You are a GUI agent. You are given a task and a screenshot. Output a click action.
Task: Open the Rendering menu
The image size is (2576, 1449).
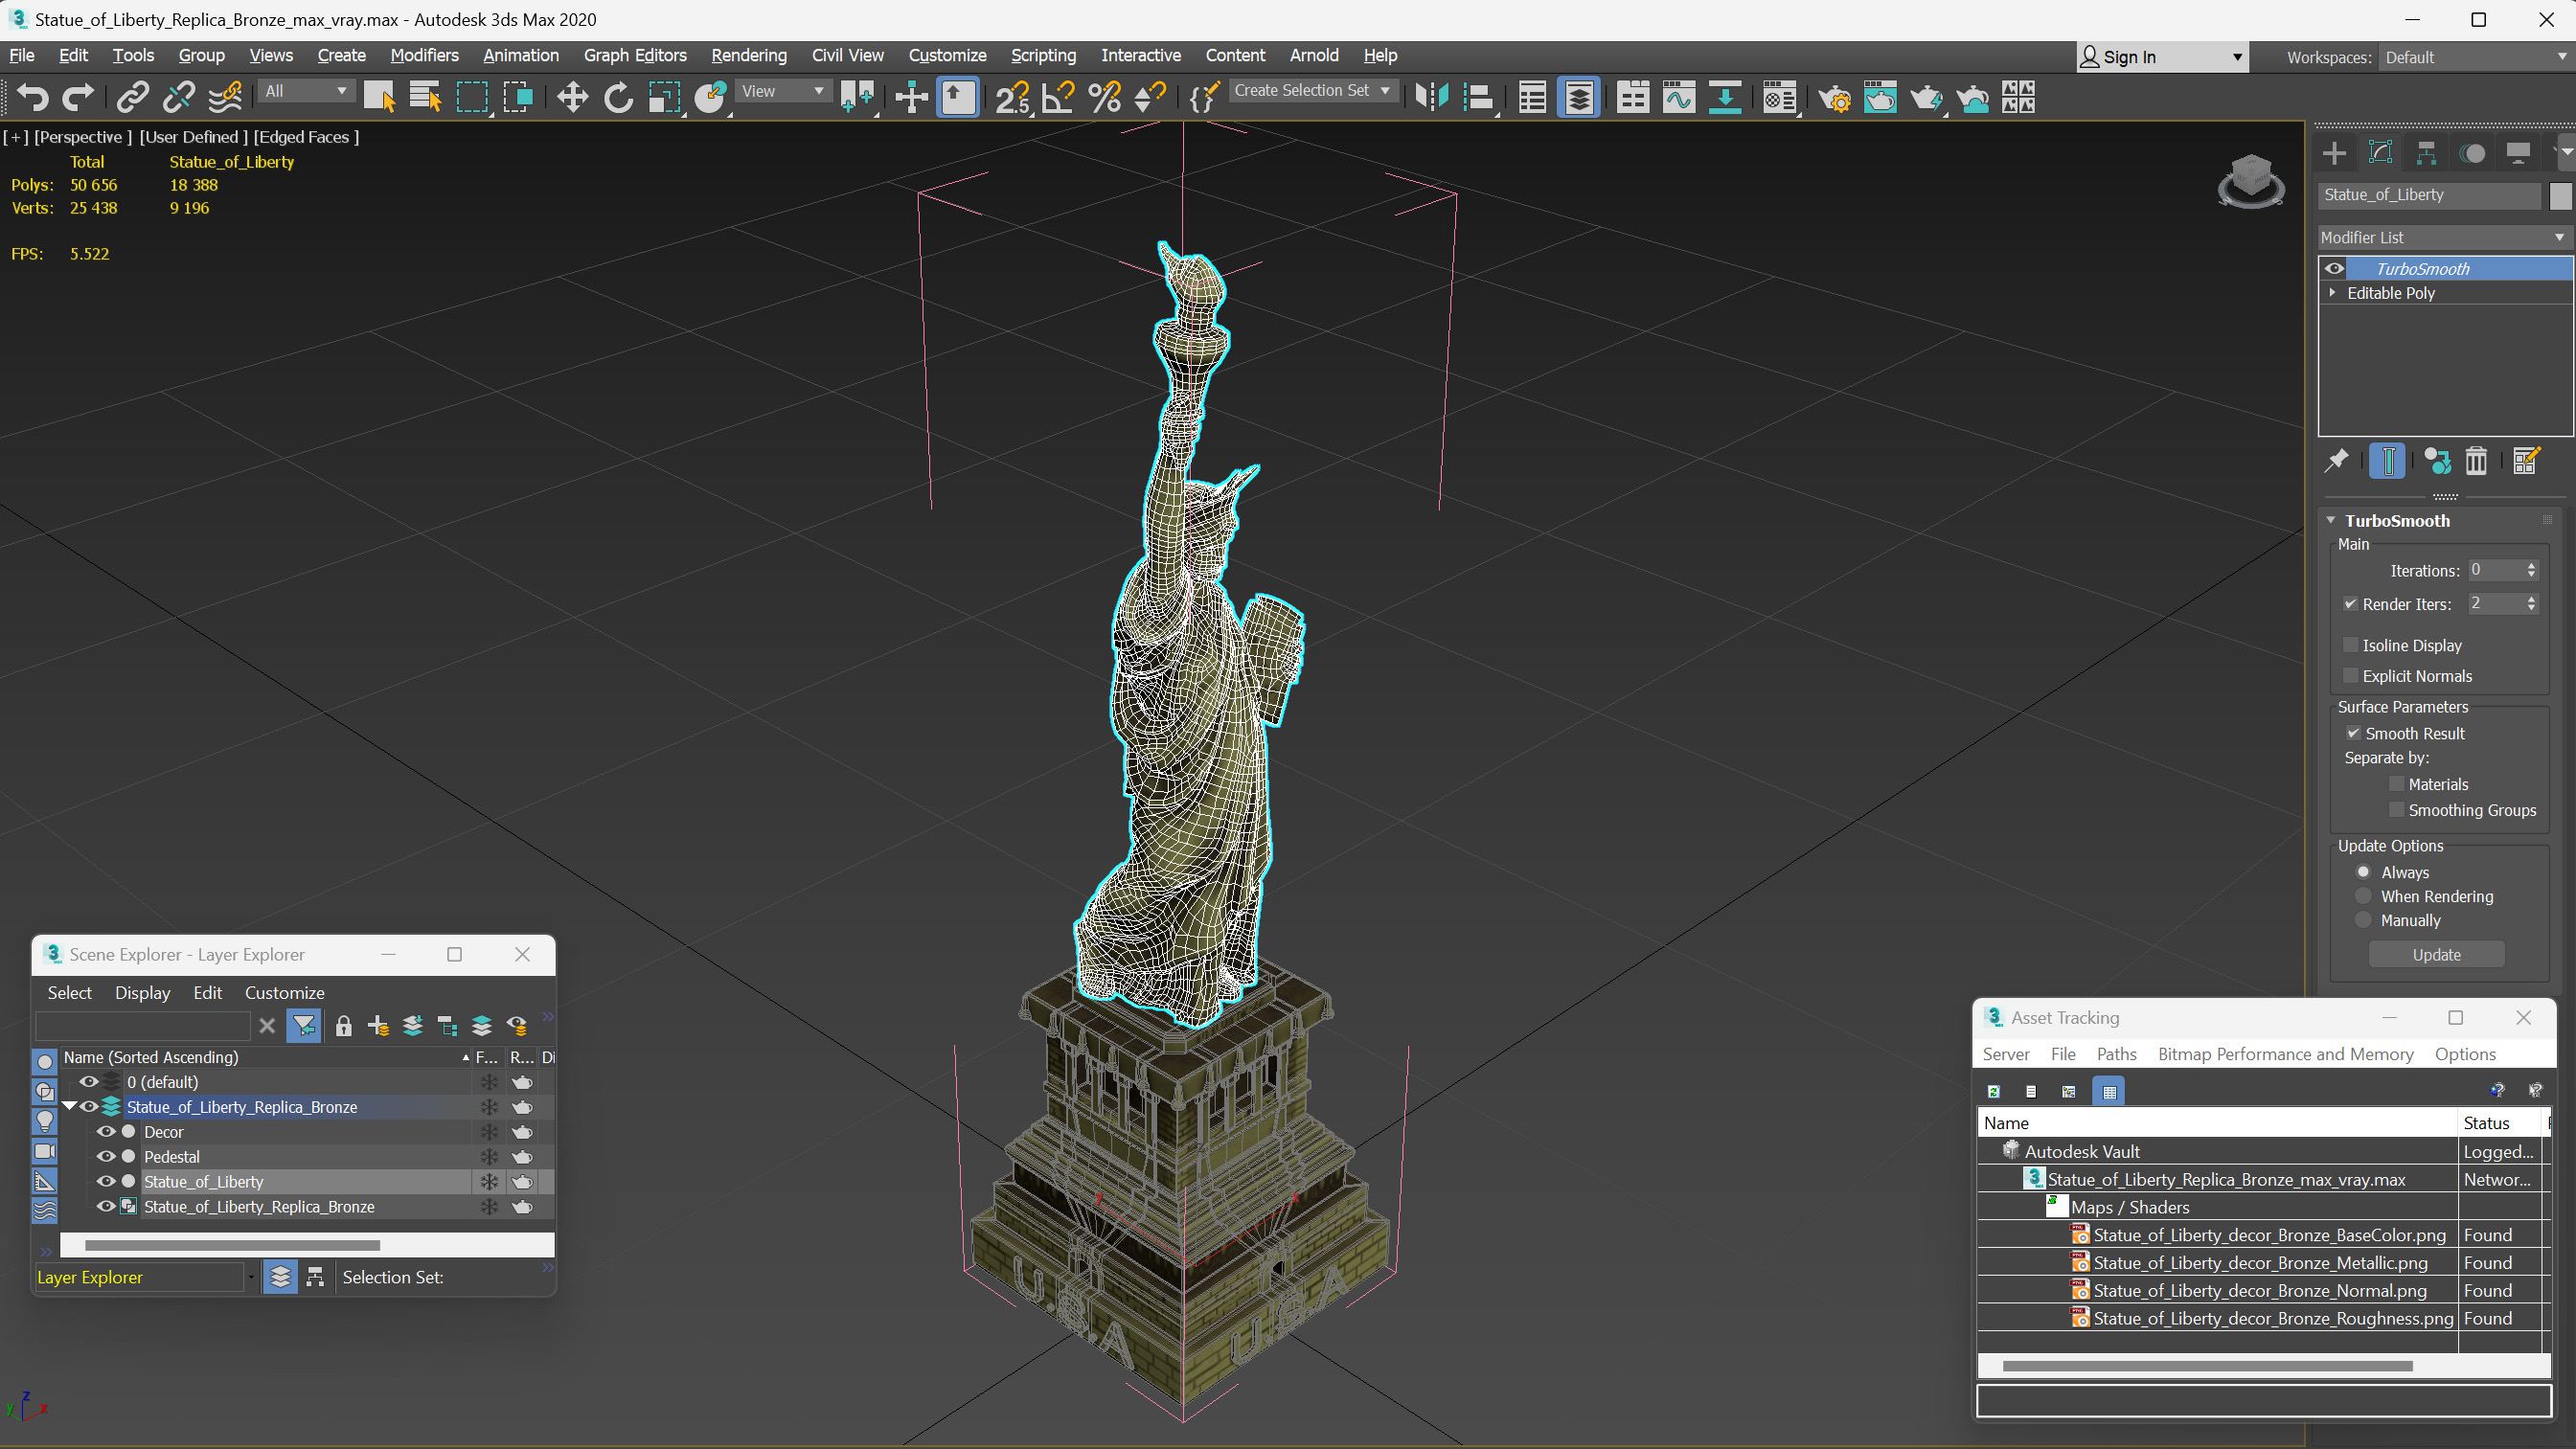coord(748,55)
